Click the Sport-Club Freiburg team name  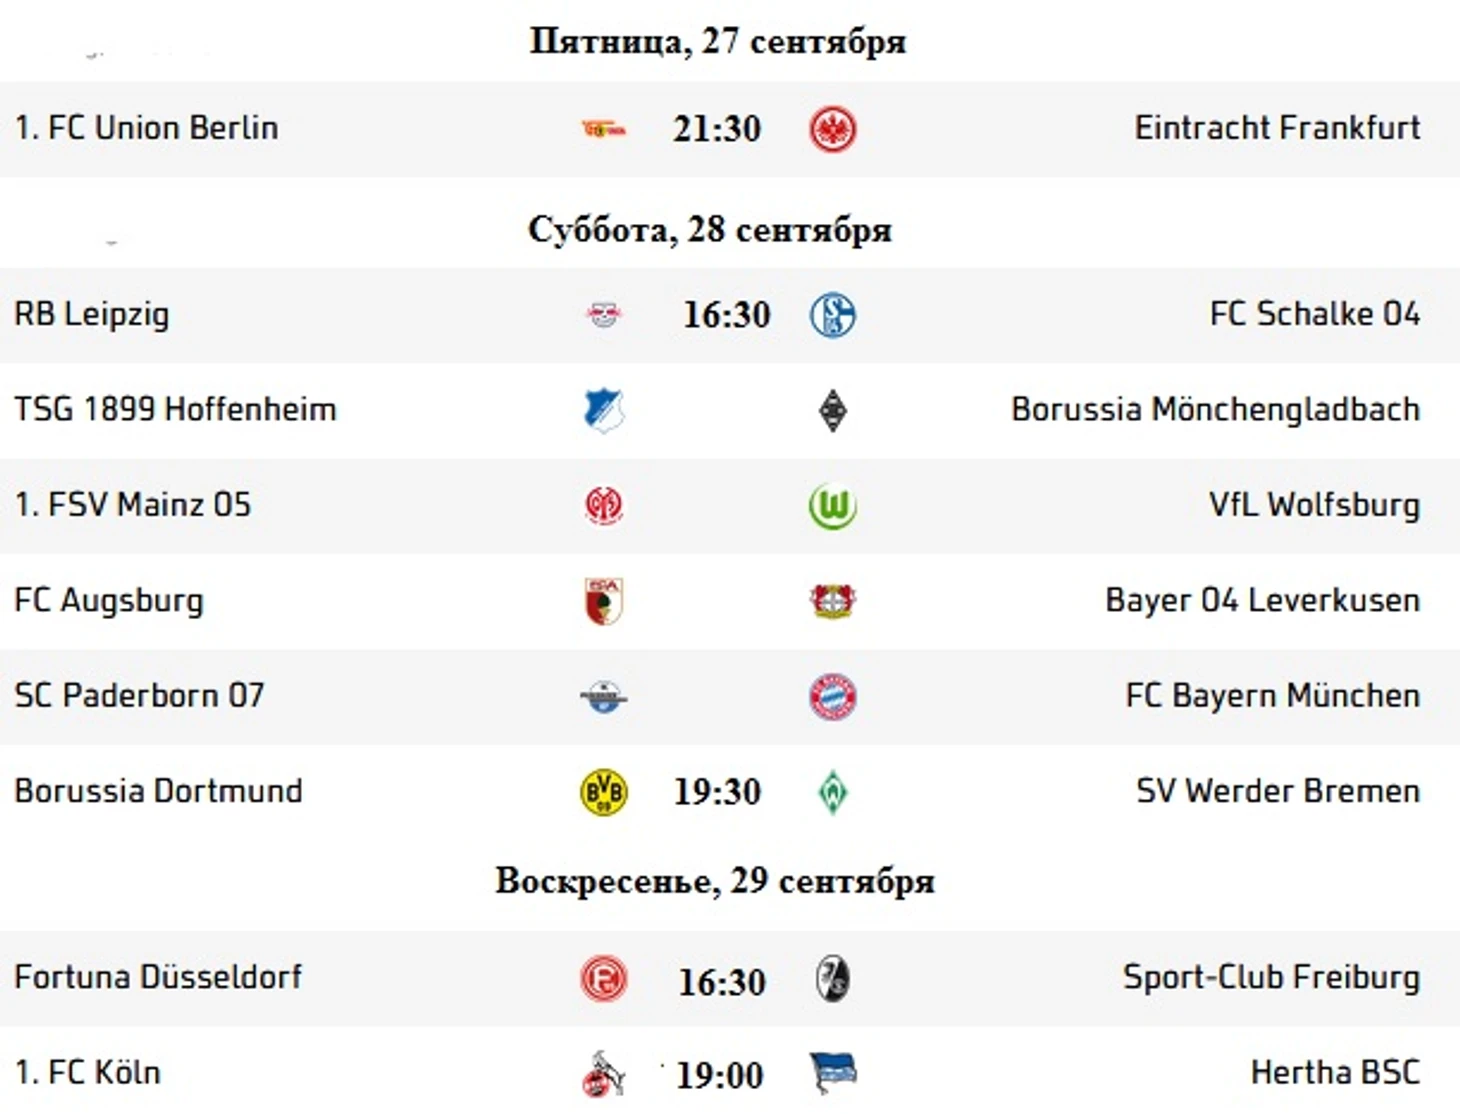(x=1271, y=977)
